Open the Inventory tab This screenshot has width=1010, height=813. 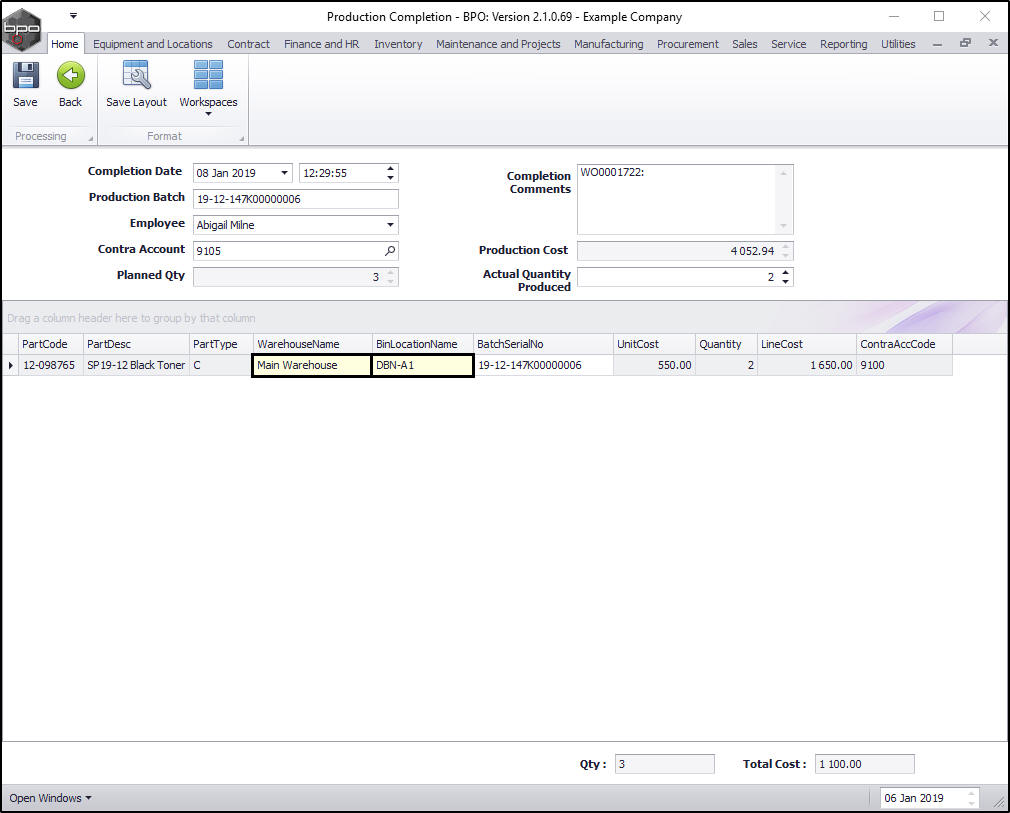(398, 44)
